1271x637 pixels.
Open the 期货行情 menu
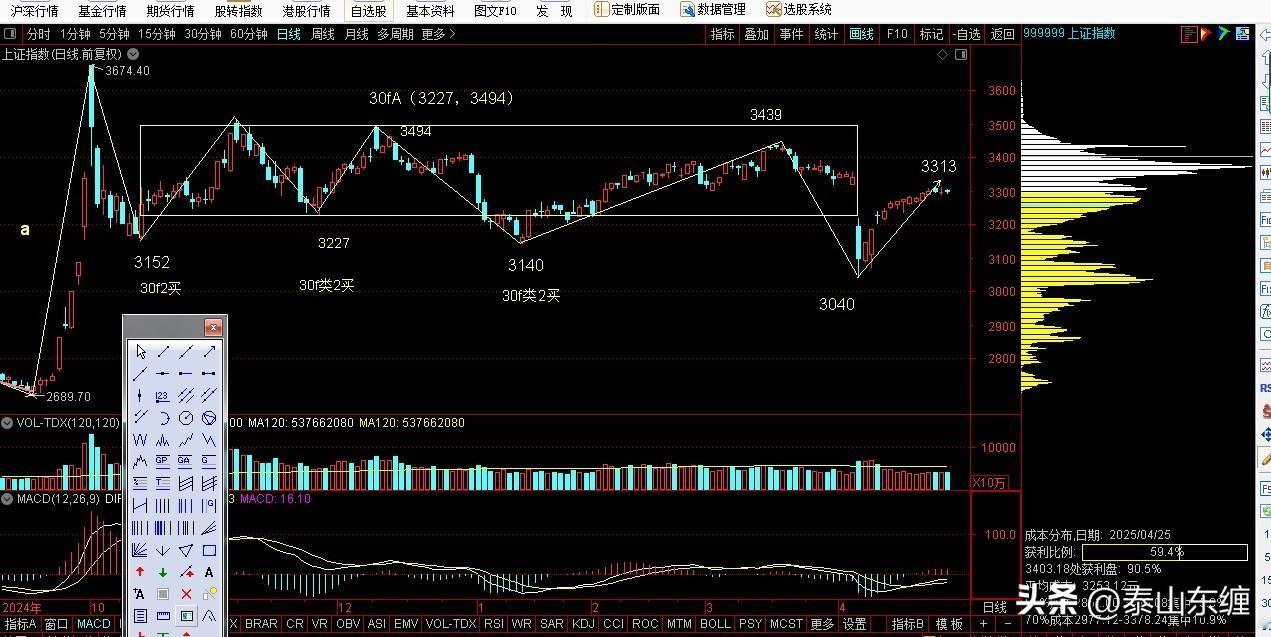coord(170,11)
